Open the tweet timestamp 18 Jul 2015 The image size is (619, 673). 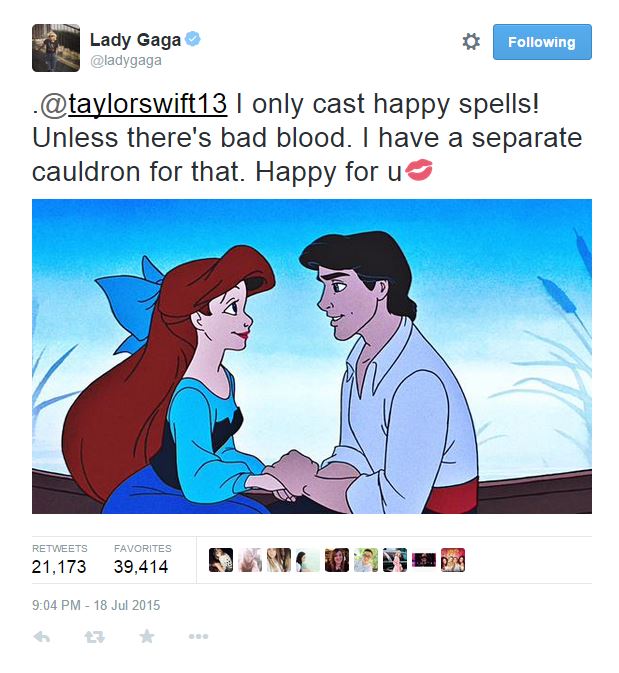coord(96,605)
